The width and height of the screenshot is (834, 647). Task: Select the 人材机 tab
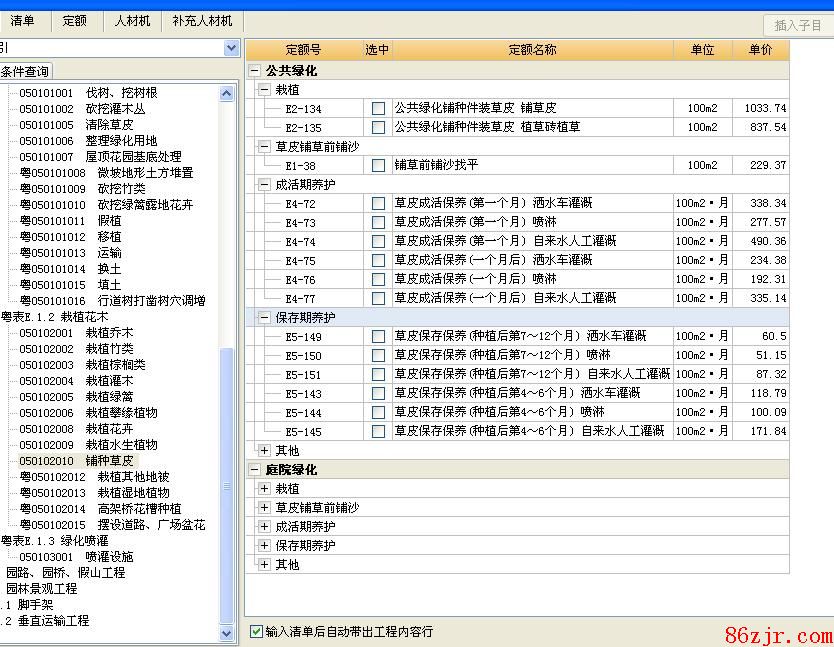click(132, 20)
